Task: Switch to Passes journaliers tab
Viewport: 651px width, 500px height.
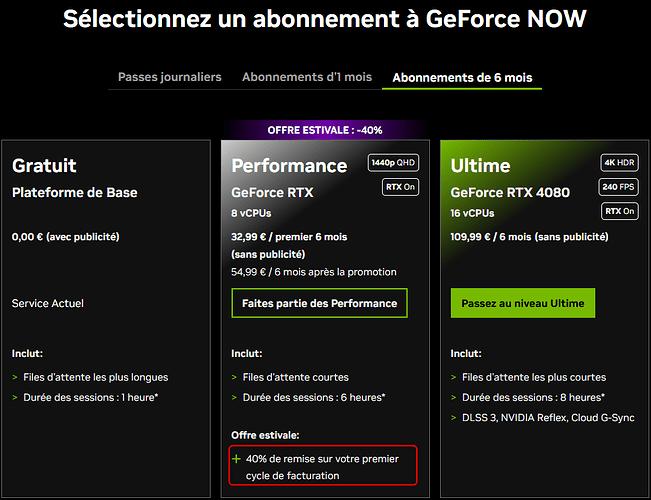Action: (170, 77)
